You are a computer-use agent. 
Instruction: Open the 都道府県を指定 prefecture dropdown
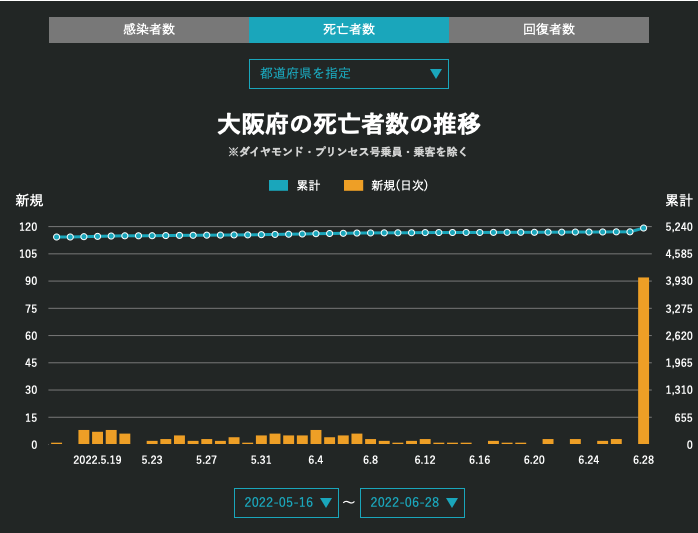click(349, 74)
